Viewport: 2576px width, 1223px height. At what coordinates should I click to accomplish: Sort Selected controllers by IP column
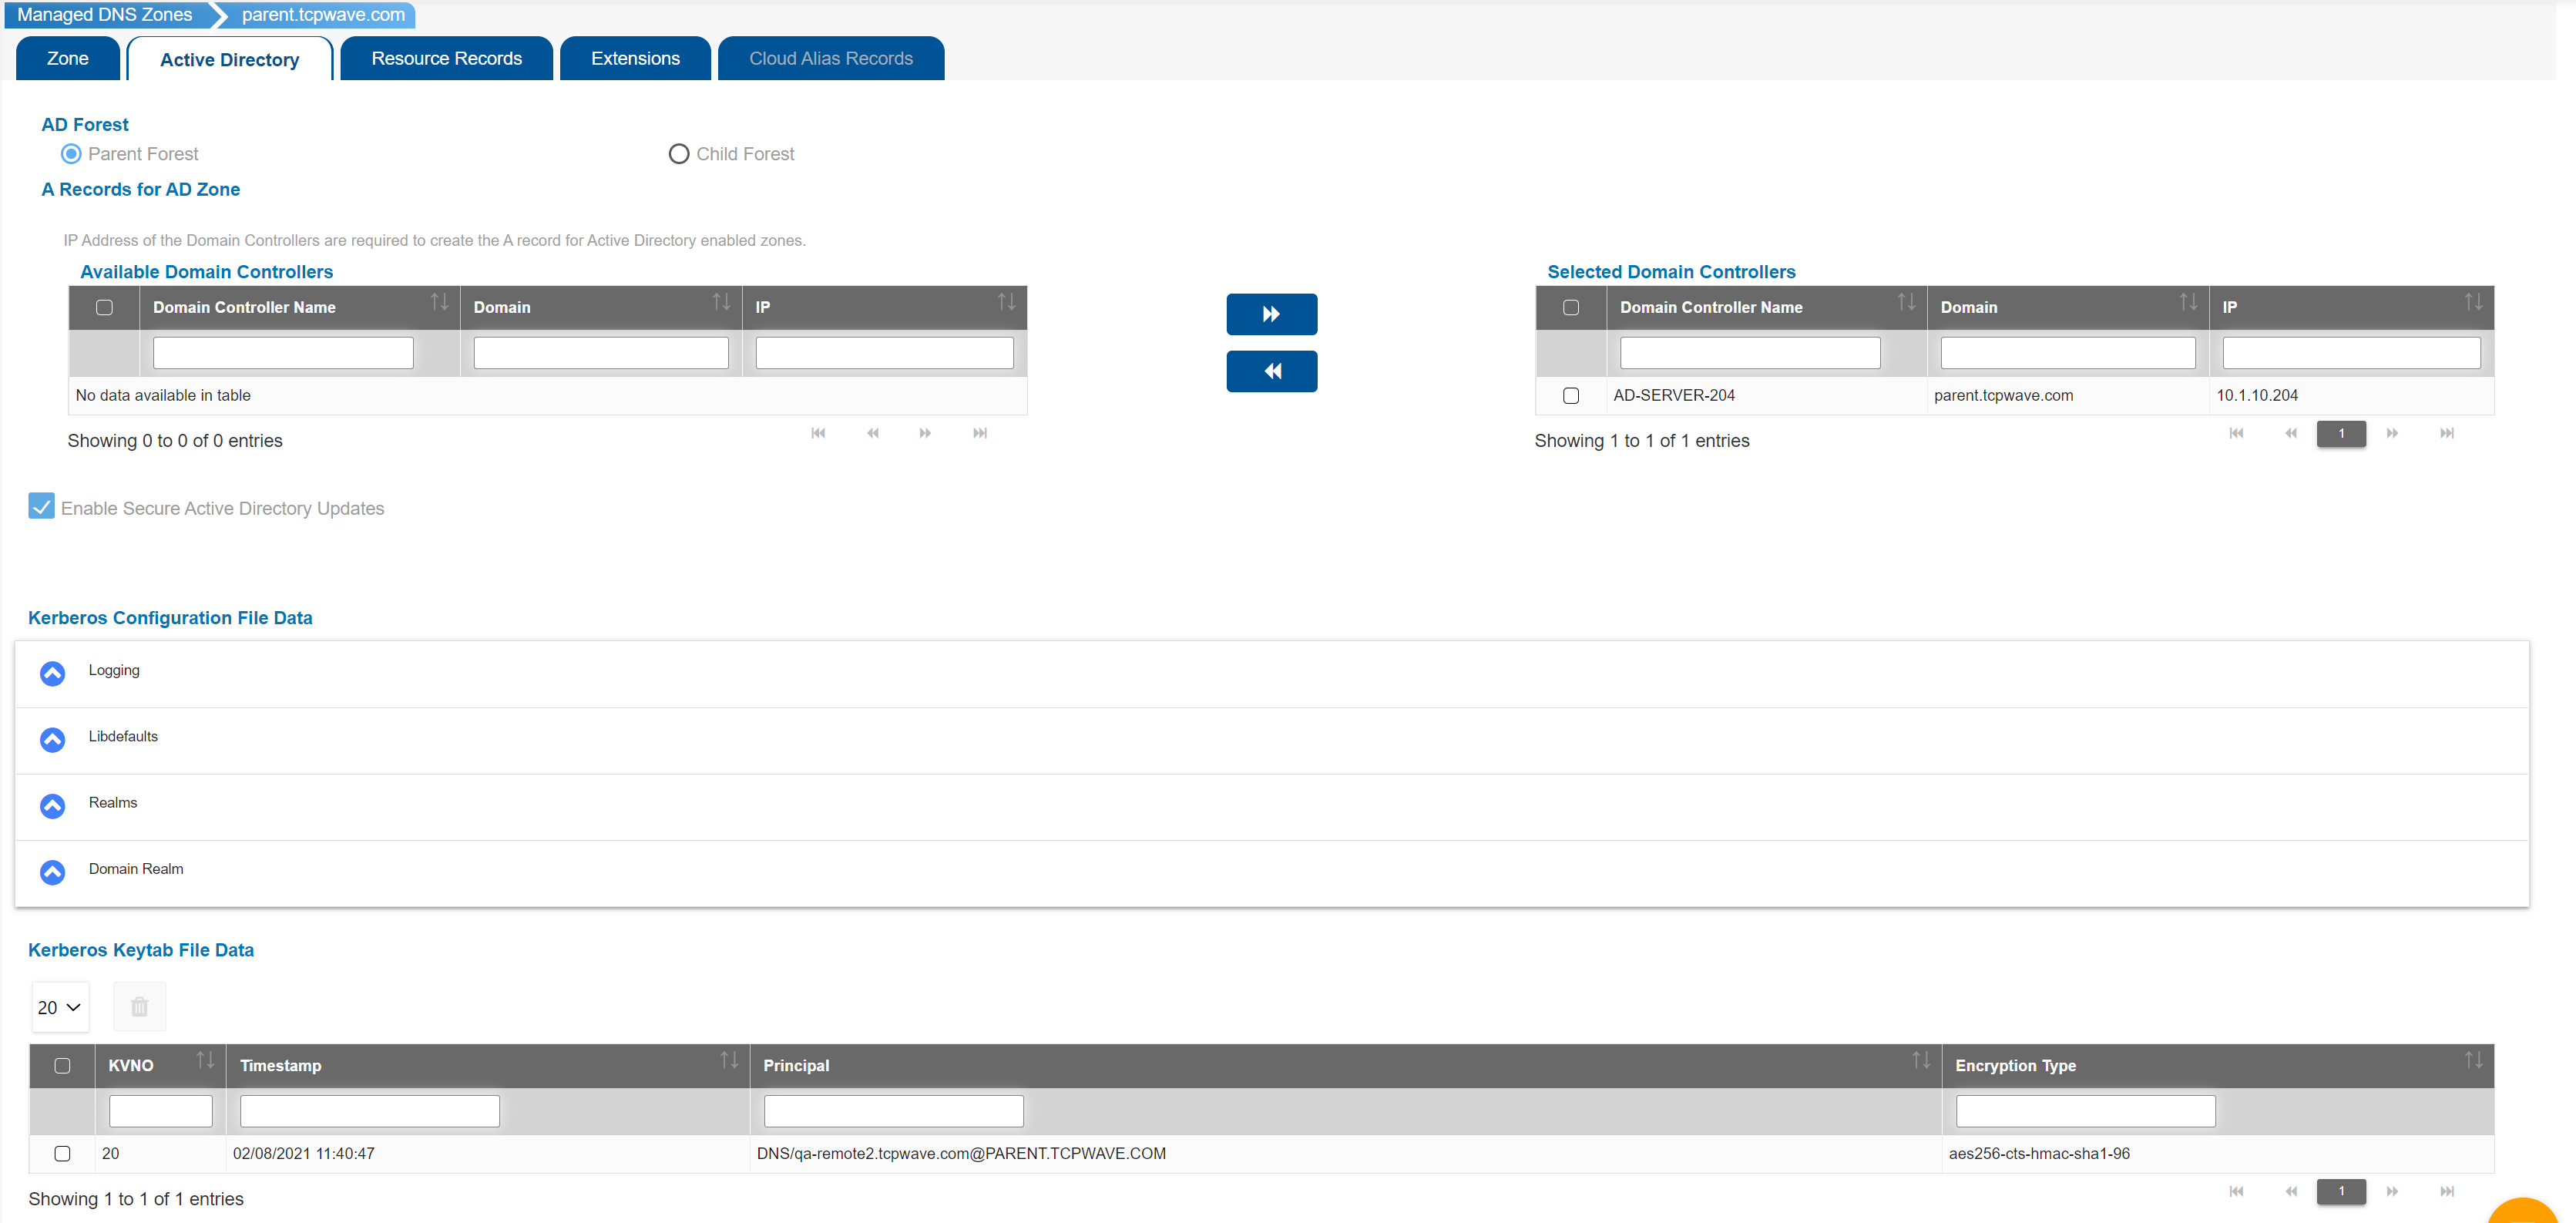(x=2473, y=302)
